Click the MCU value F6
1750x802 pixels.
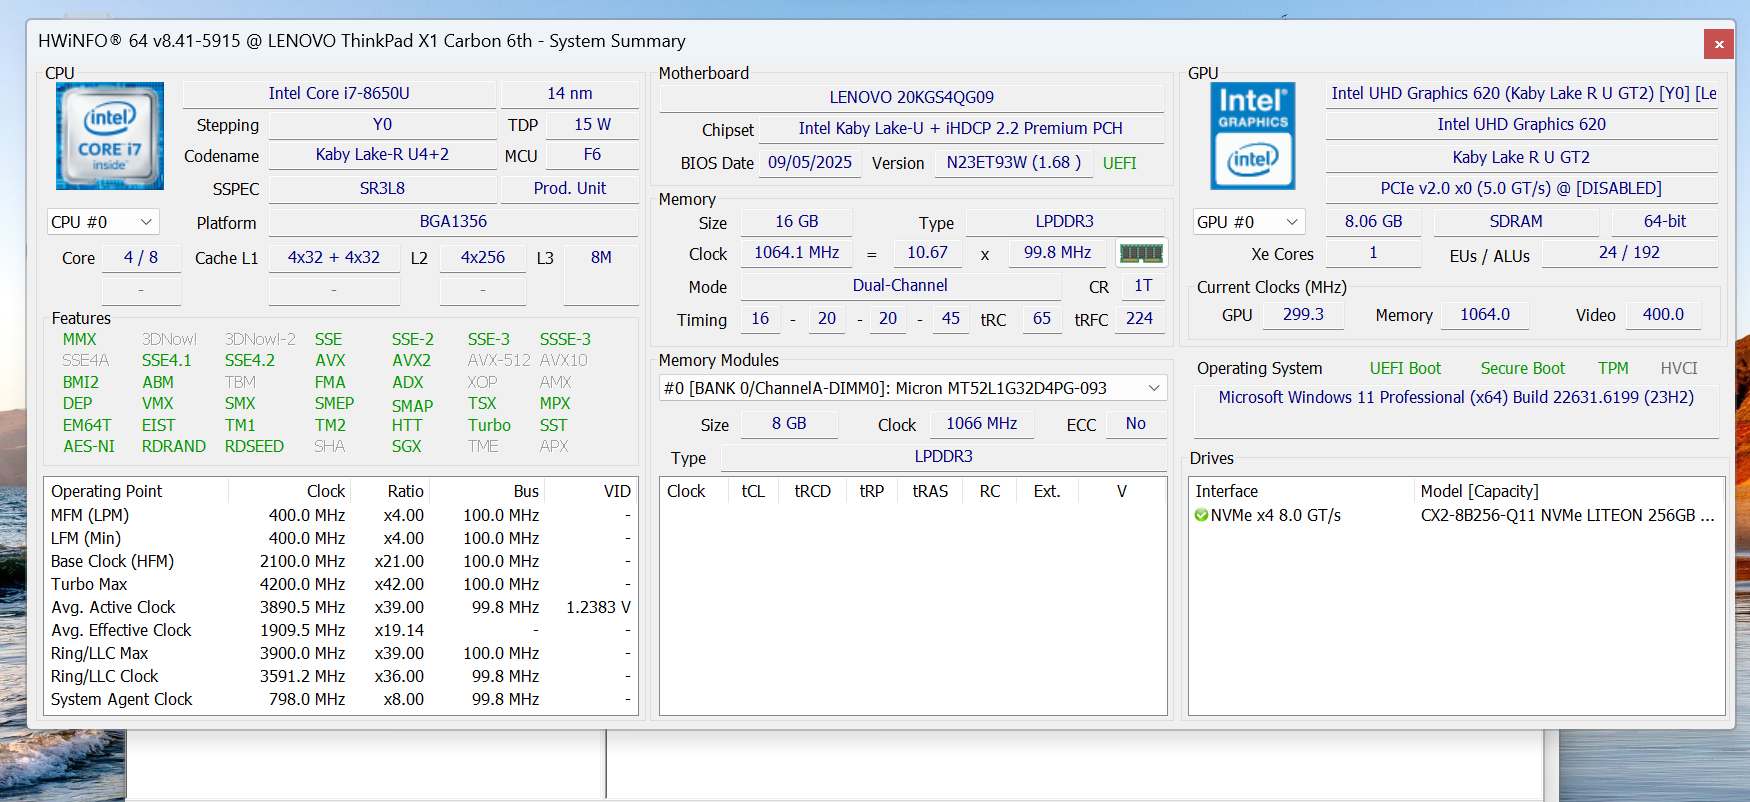(x=593, y=155)
